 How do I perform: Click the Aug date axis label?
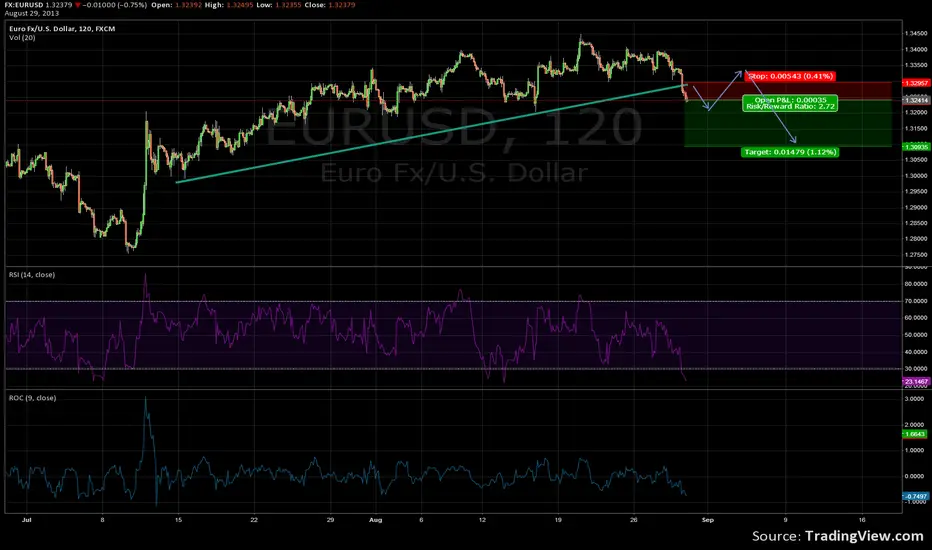pos(375,520)
